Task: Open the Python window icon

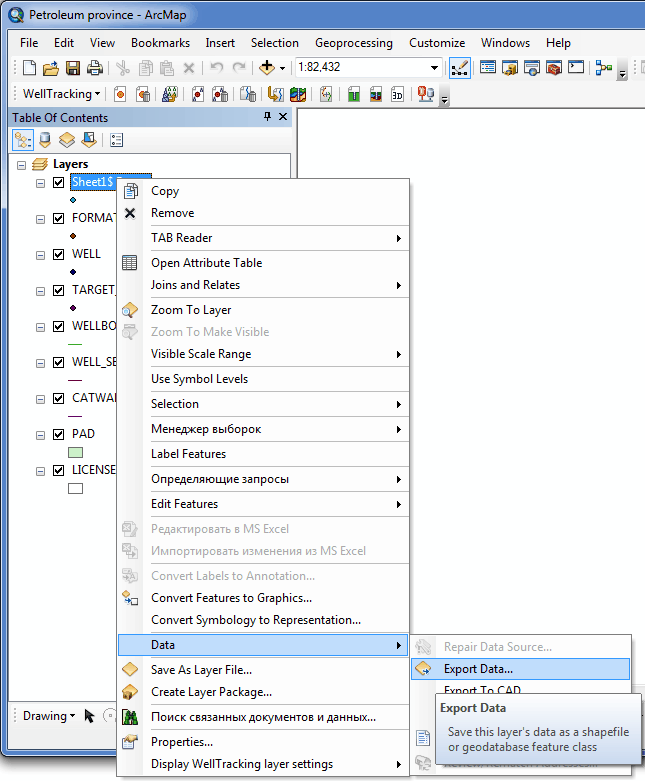Action: tap(576, 67)
